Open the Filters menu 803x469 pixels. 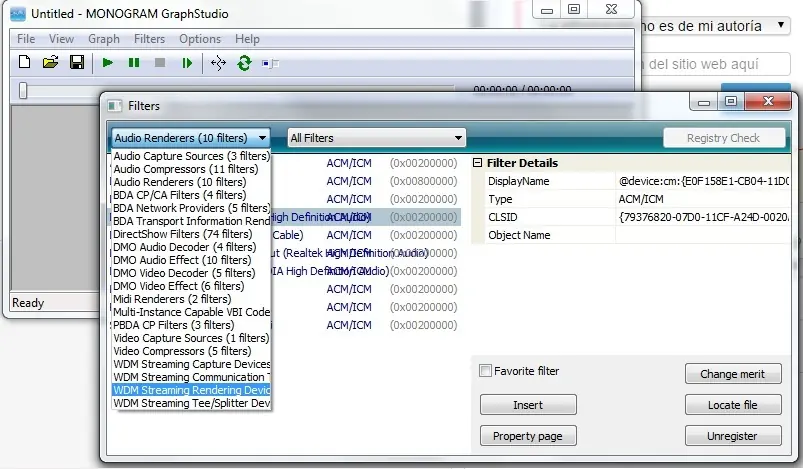click(150, 39)
